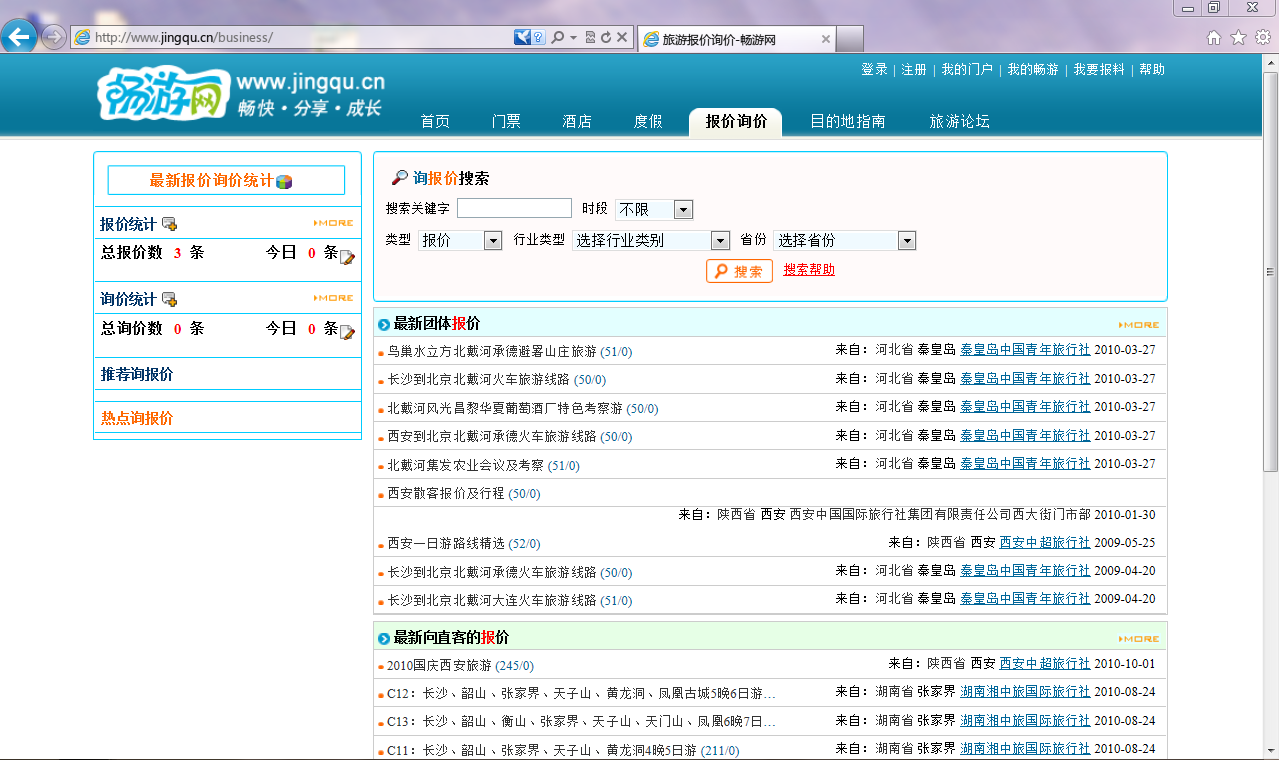Click MORE link in 报价统计 section

[333, 223]
